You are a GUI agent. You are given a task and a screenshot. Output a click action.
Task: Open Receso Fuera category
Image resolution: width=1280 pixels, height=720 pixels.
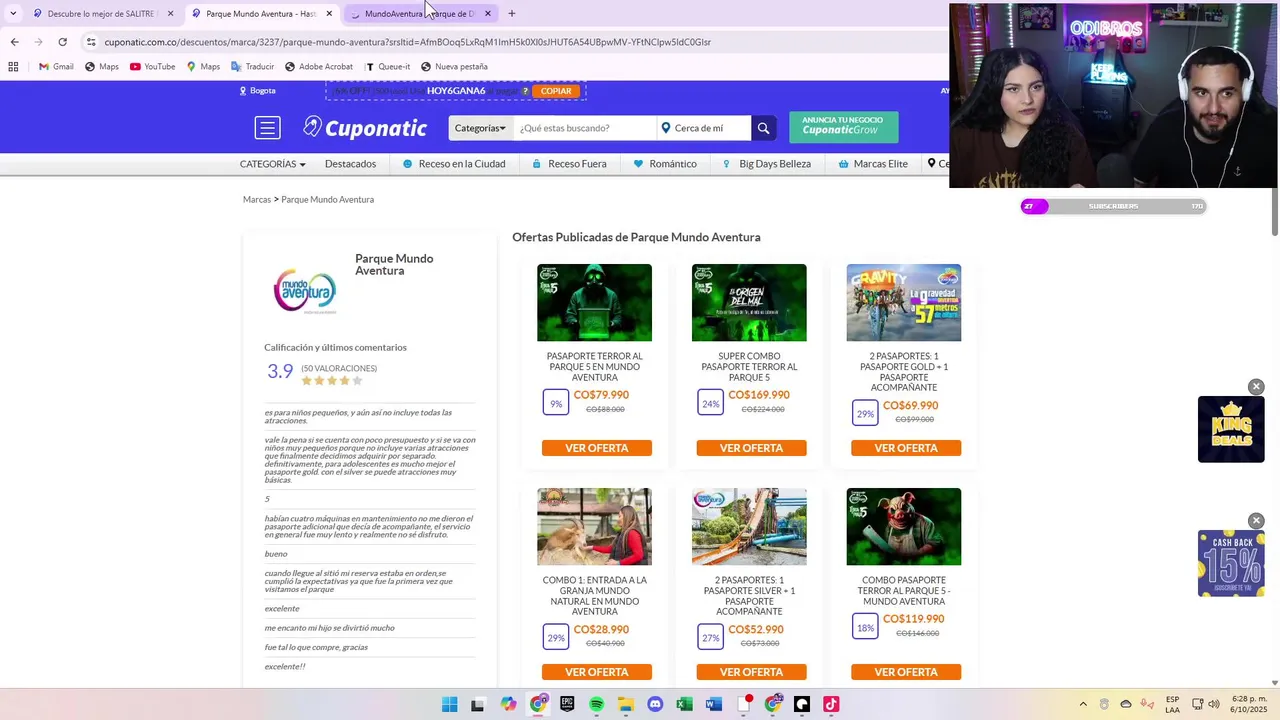coord(569,164)
